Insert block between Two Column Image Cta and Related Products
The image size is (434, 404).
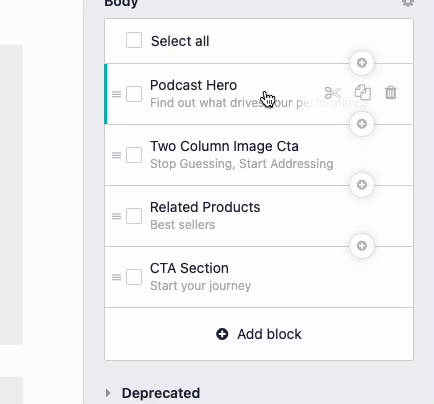point(362,185)
